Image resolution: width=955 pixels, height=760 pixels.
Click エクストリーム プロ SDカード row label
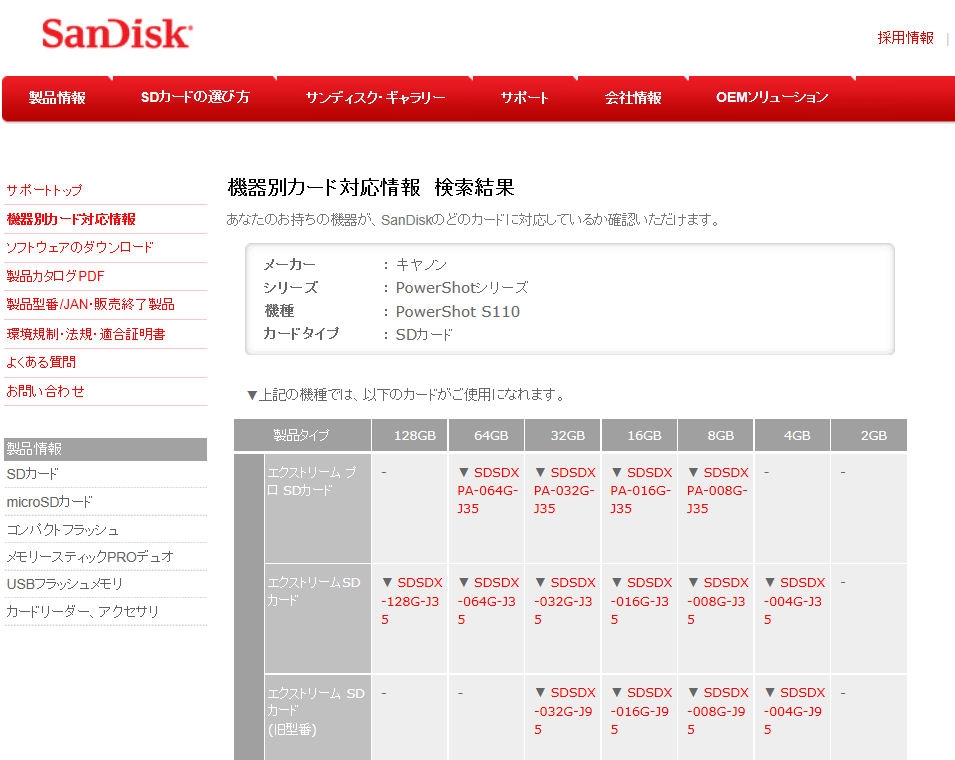click(x=317, y=508)
